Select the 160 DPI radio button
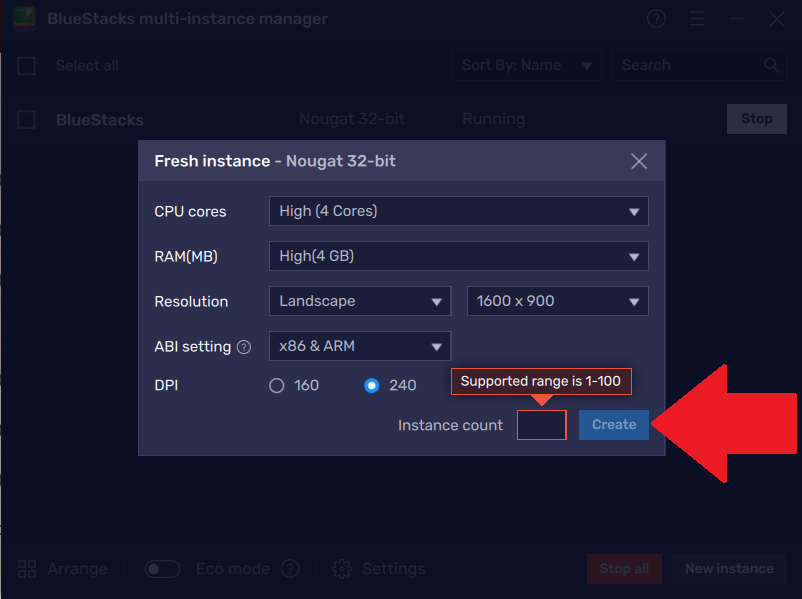This screenshot has width=802, height=599. click(x=277, y=385)
